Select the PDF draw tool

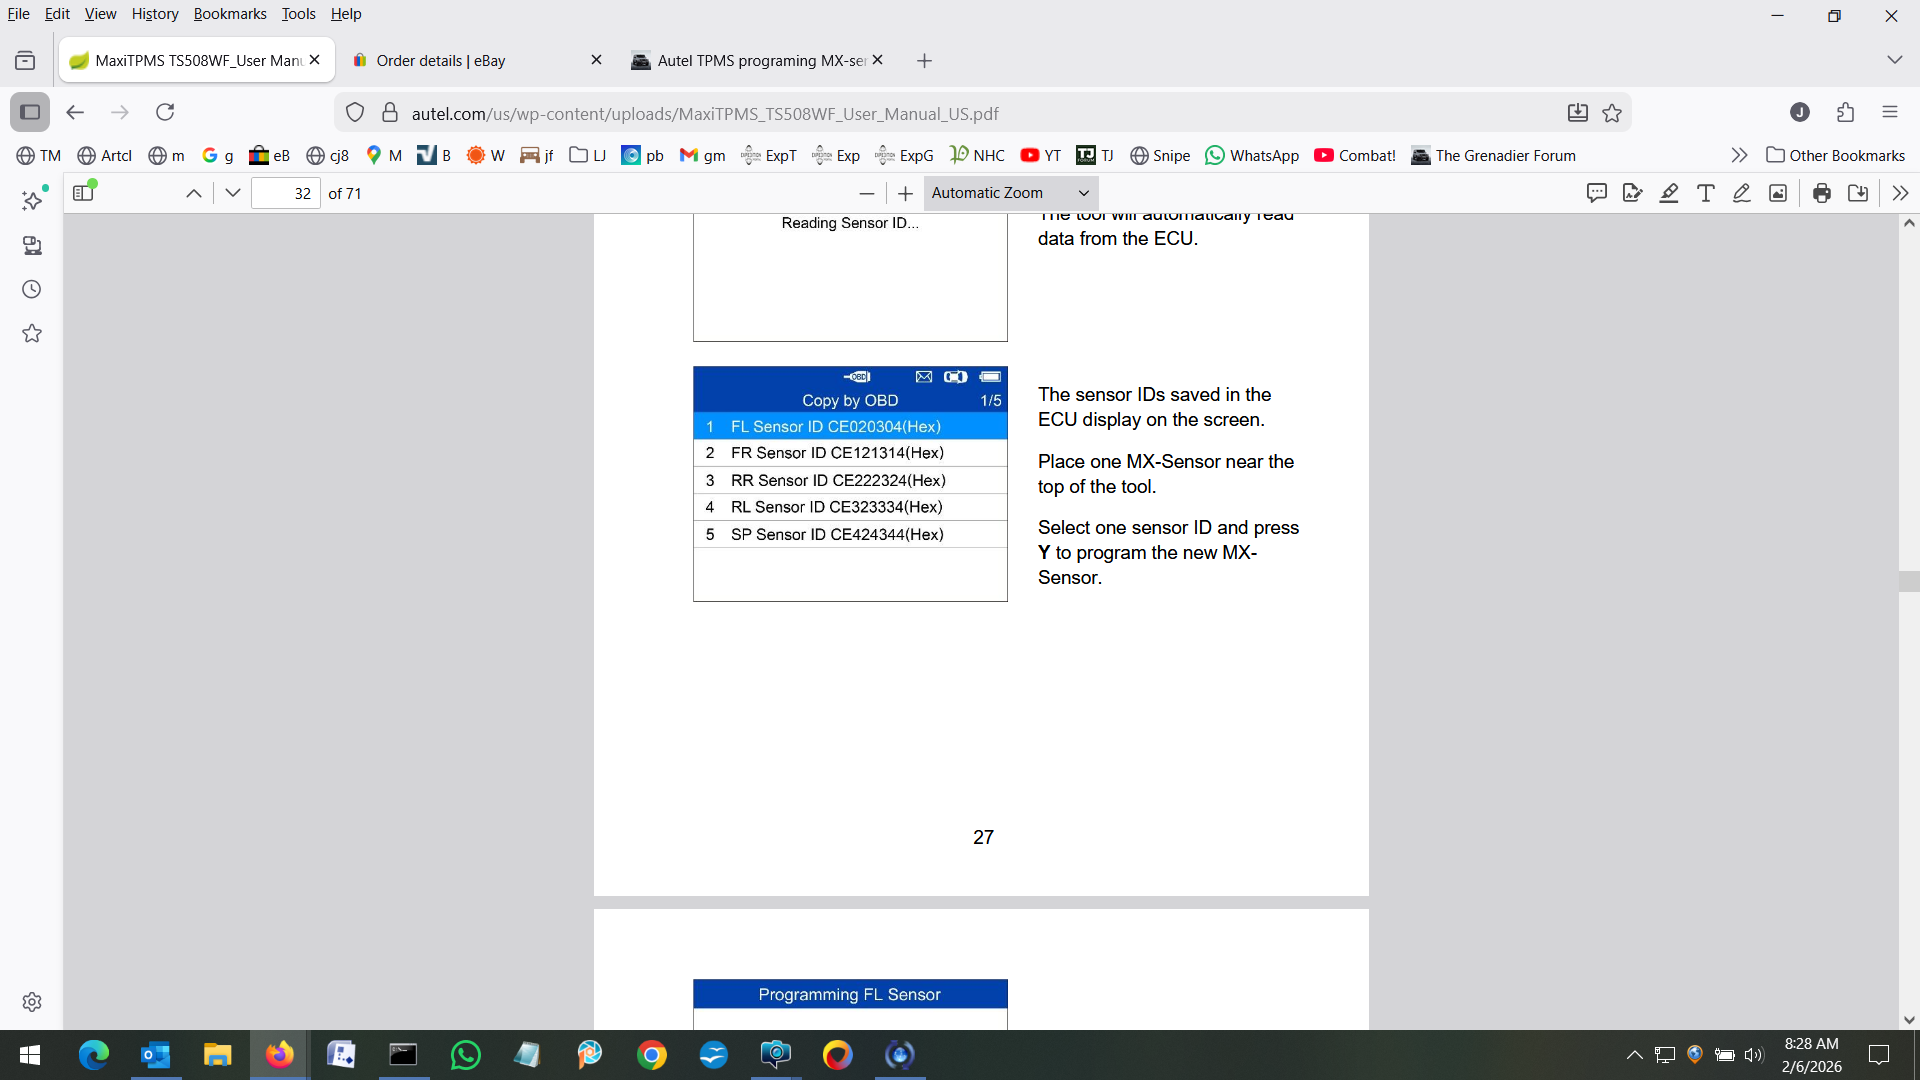[x=1742, y=193]
